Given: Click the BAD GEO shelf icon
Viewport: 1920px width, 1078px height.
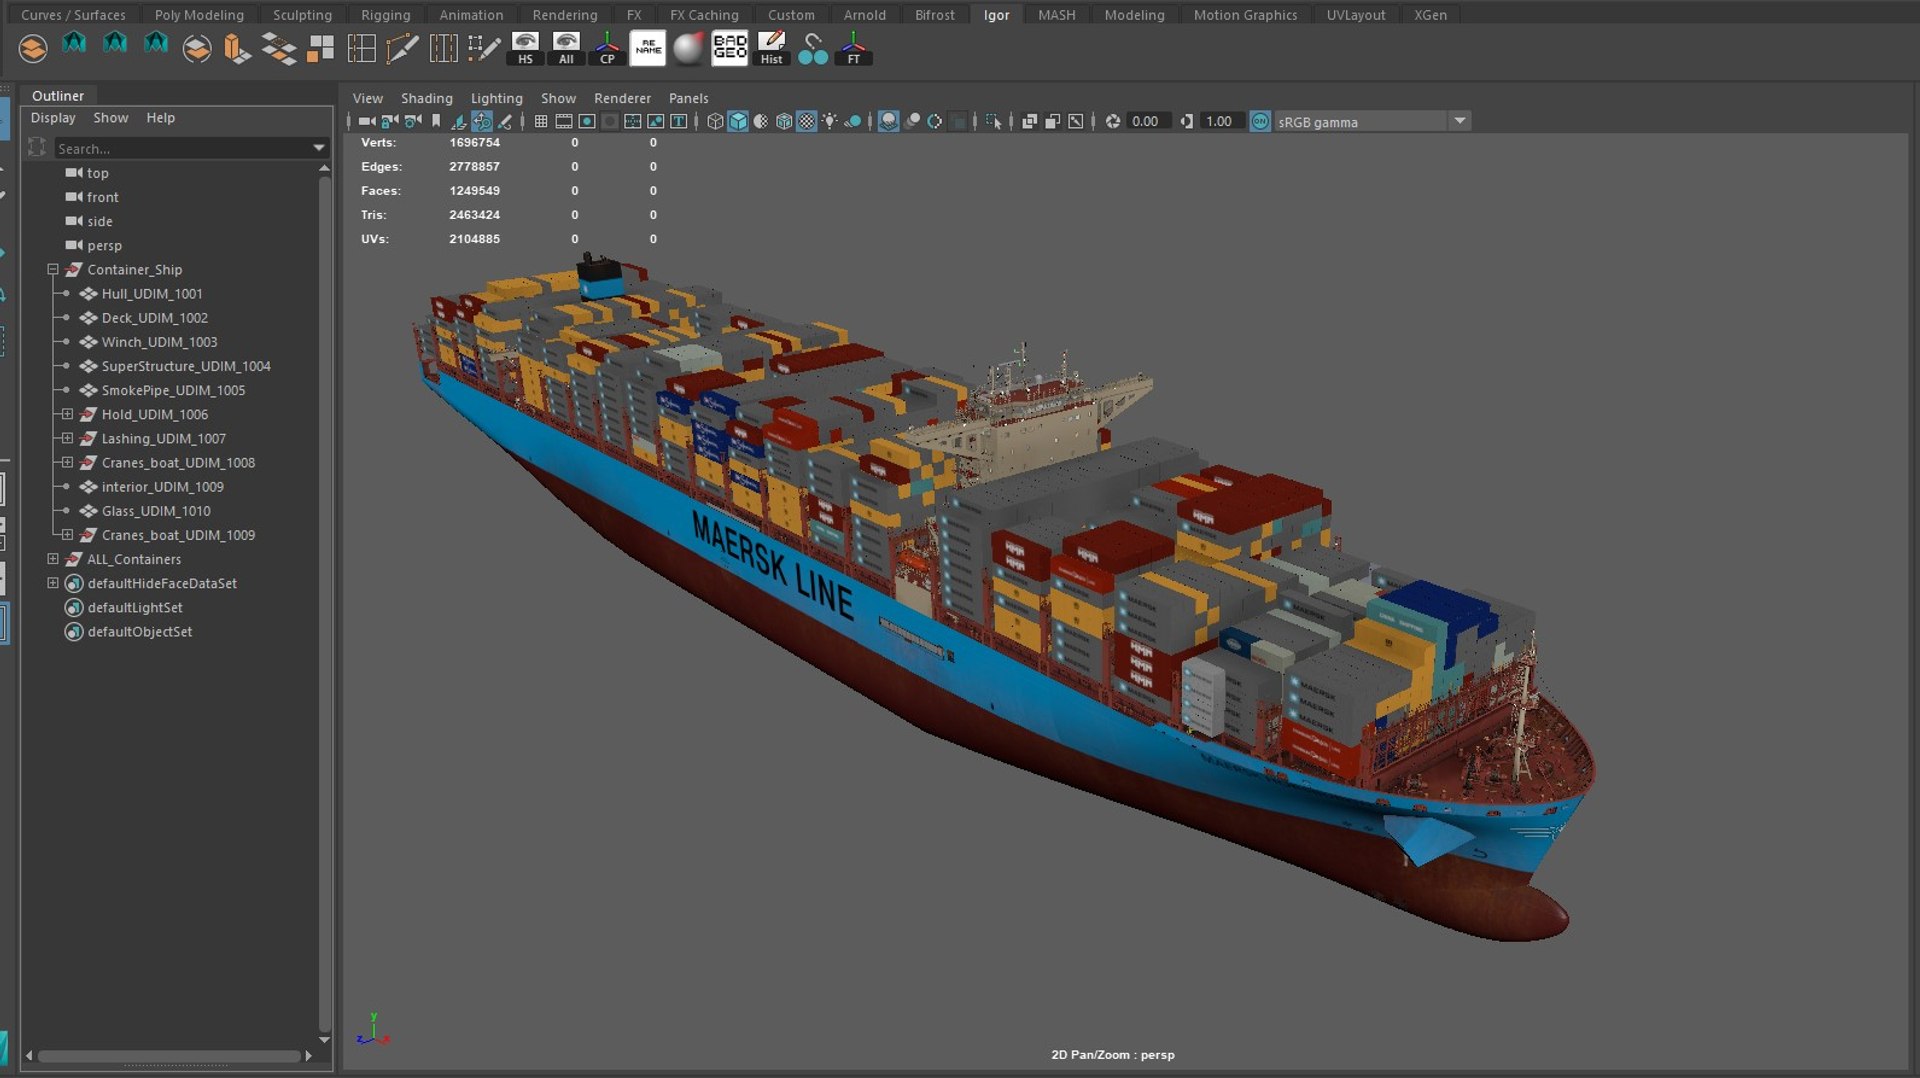Looking at the screenshot, I should [x=729, y=48].
